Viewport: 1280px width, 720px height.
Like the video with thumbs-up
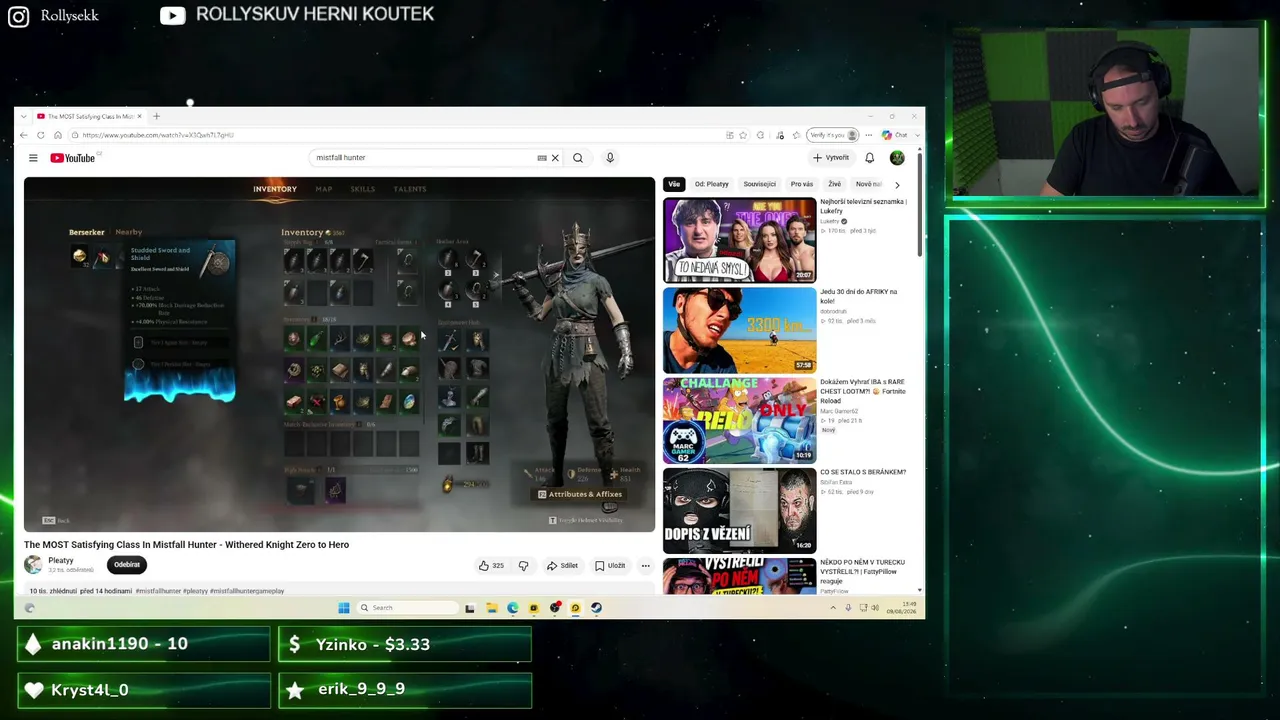click(x=491, y=566)
